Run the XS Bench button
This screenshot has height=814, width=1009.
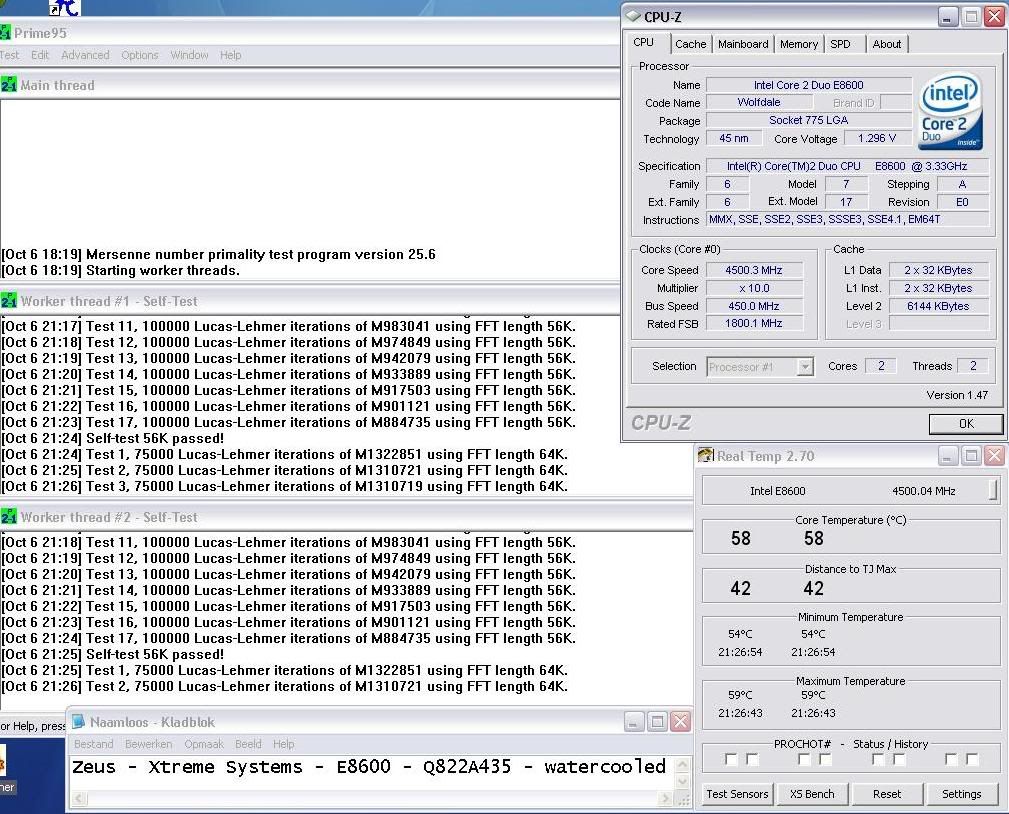(812, 794)
